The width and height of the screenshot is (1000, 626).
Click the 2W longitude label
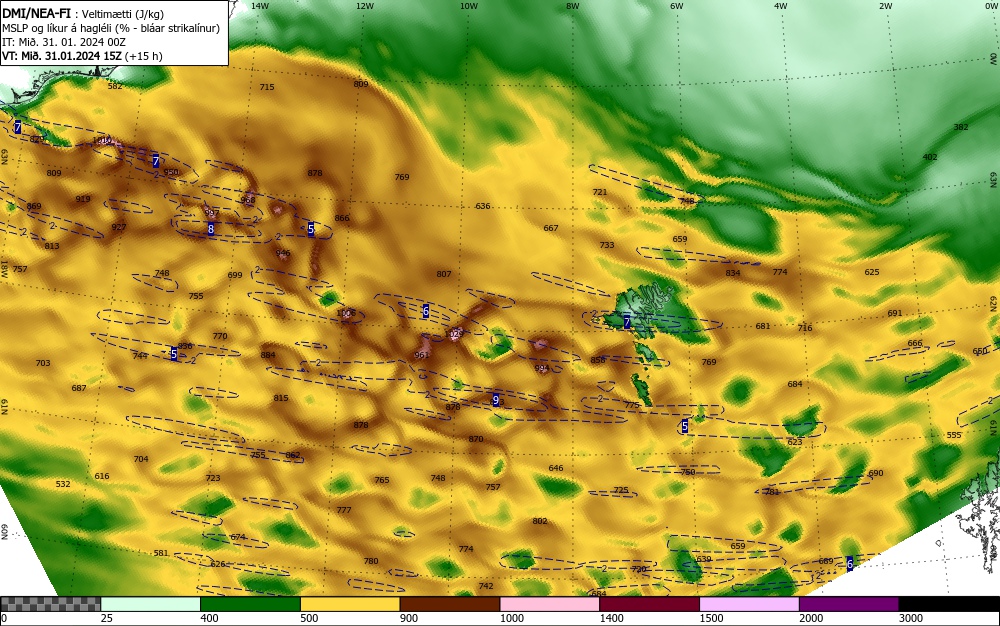pos(885,6)
